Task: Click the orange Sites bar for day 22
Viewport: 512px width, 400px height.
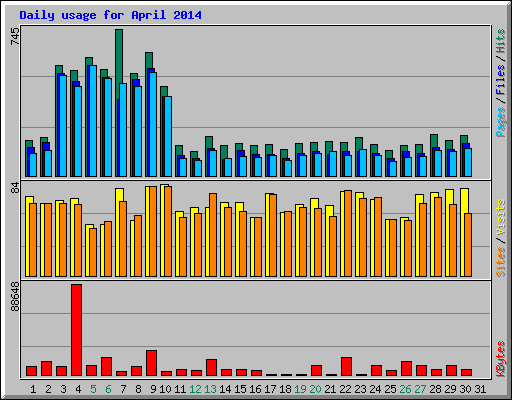Action: pos(348,233)
